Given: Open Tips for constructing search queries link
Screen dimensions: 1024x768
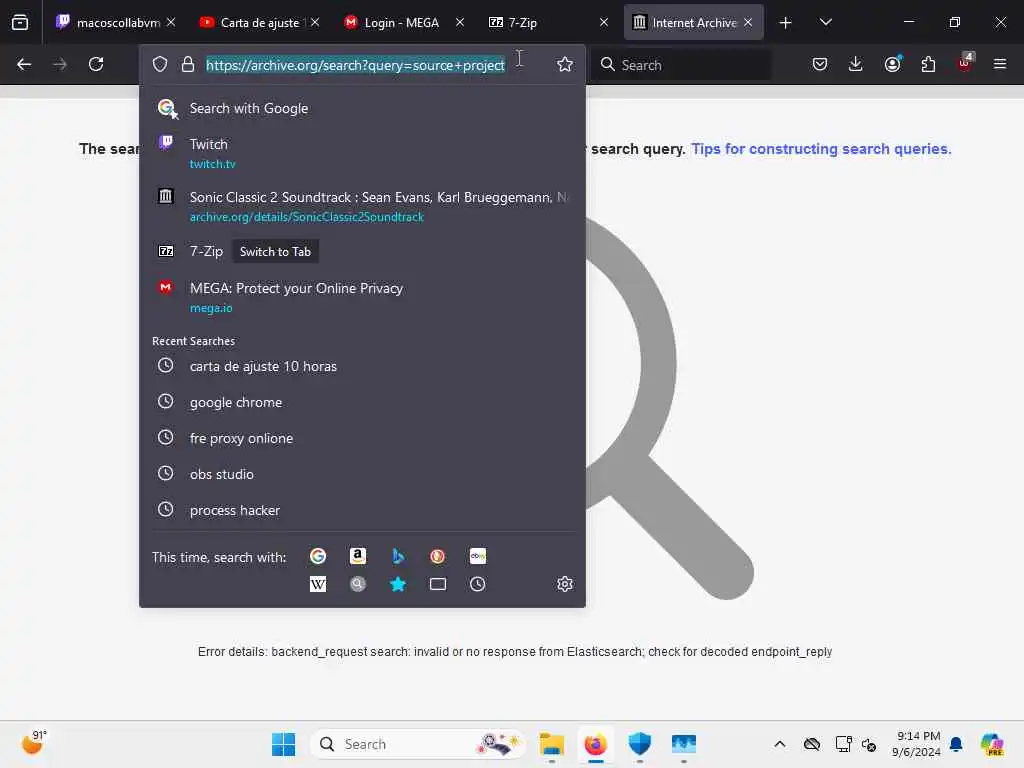Looking at the screenshot, I should 821,149.
